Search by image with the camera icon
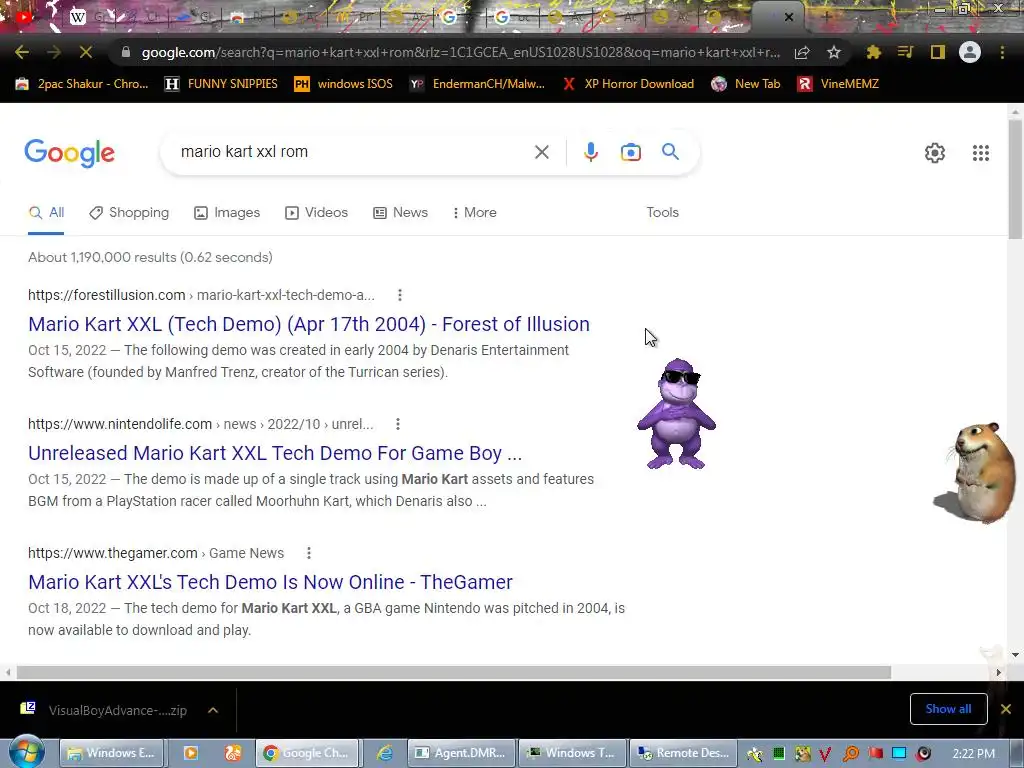This screenshot has height=768, width=1024. (x=630, y=152)
